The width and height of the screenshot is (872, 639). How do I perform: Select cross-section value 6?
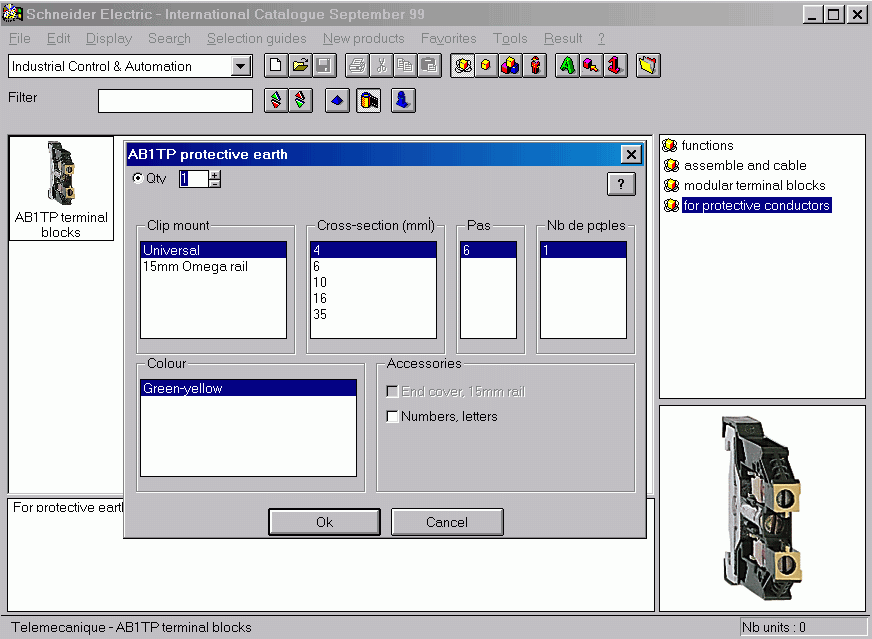click(x=373, y=266)
